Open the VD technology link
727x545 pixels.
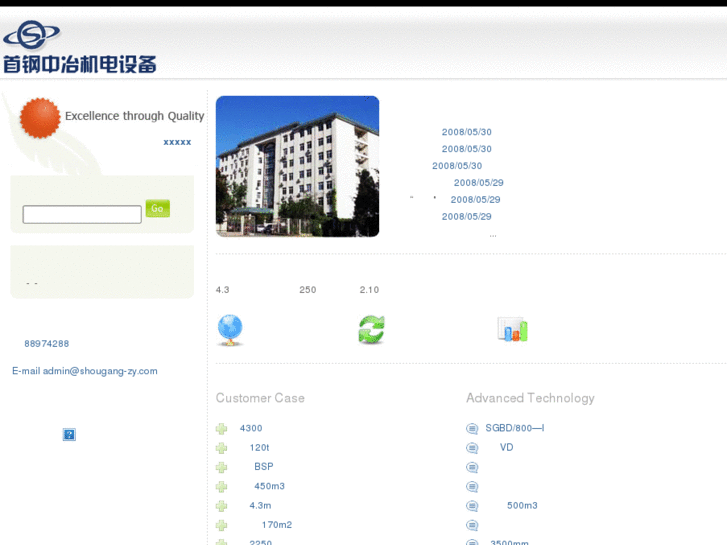click(x=506, y=447)
